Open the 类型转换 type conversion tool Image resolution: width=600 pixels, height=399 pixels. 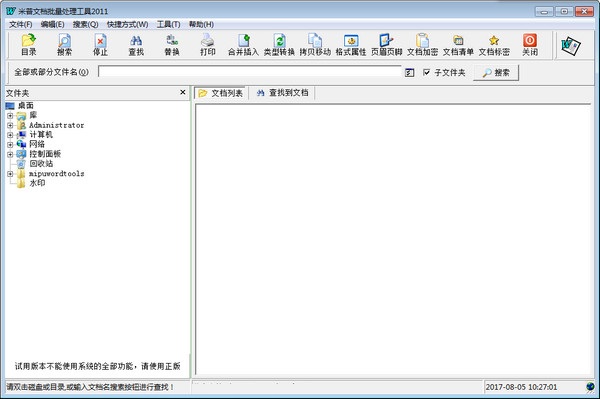[279, 45]
